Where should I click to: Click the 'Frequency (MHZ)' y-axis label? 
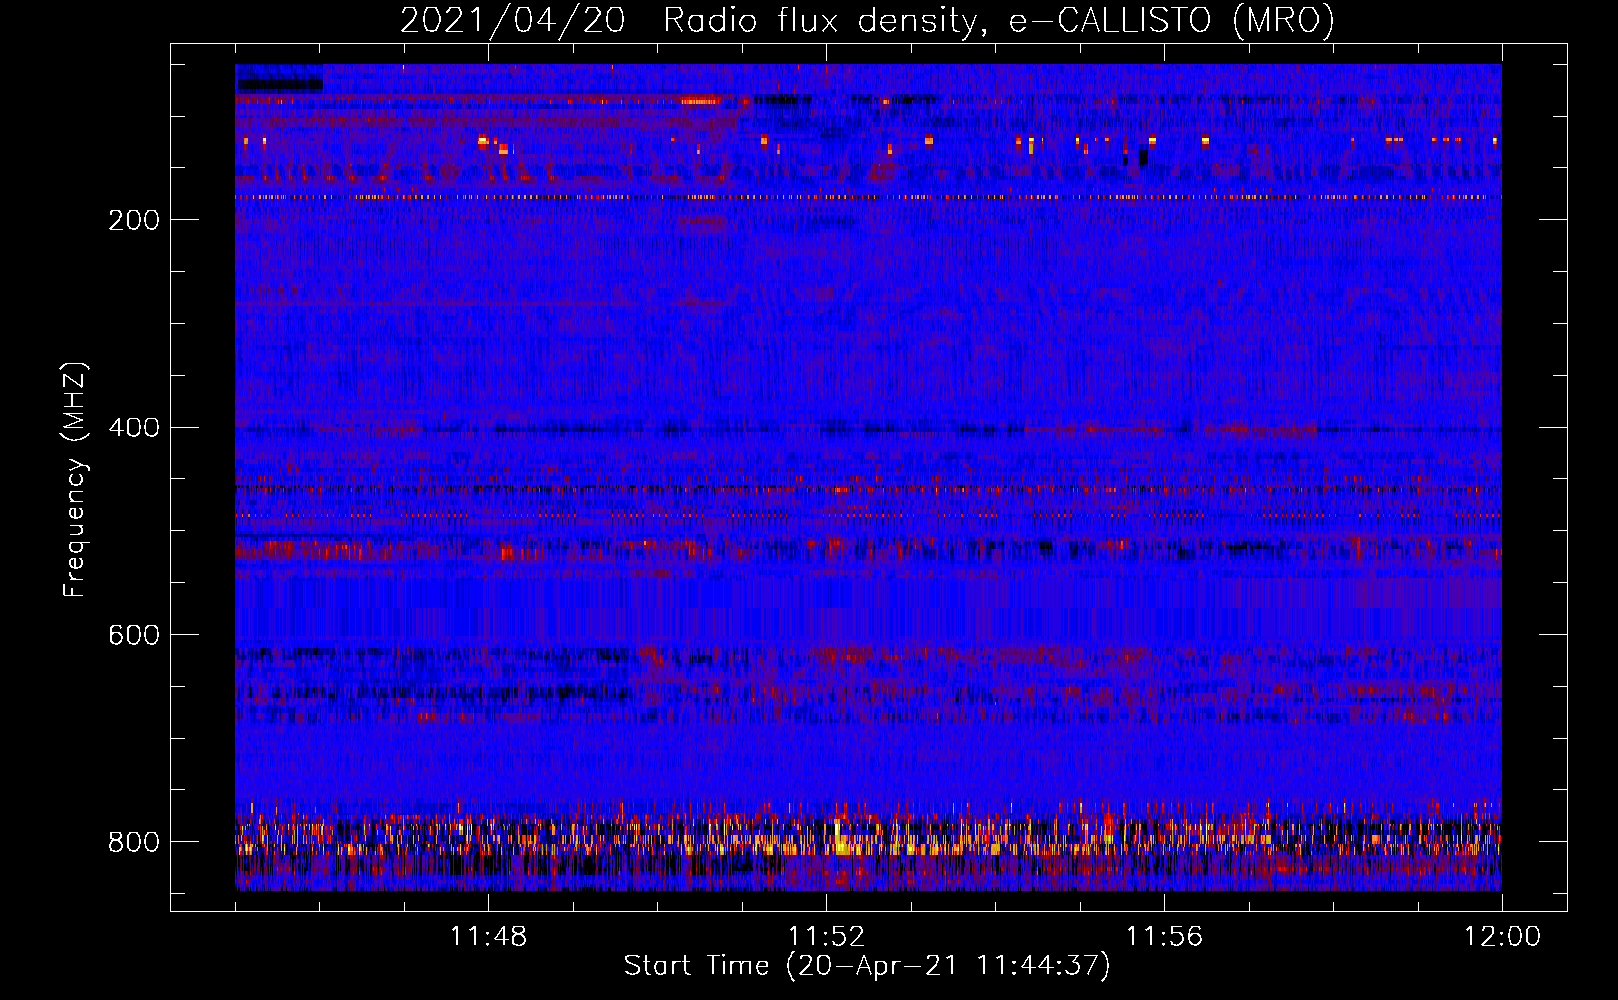tap(75, 479)
